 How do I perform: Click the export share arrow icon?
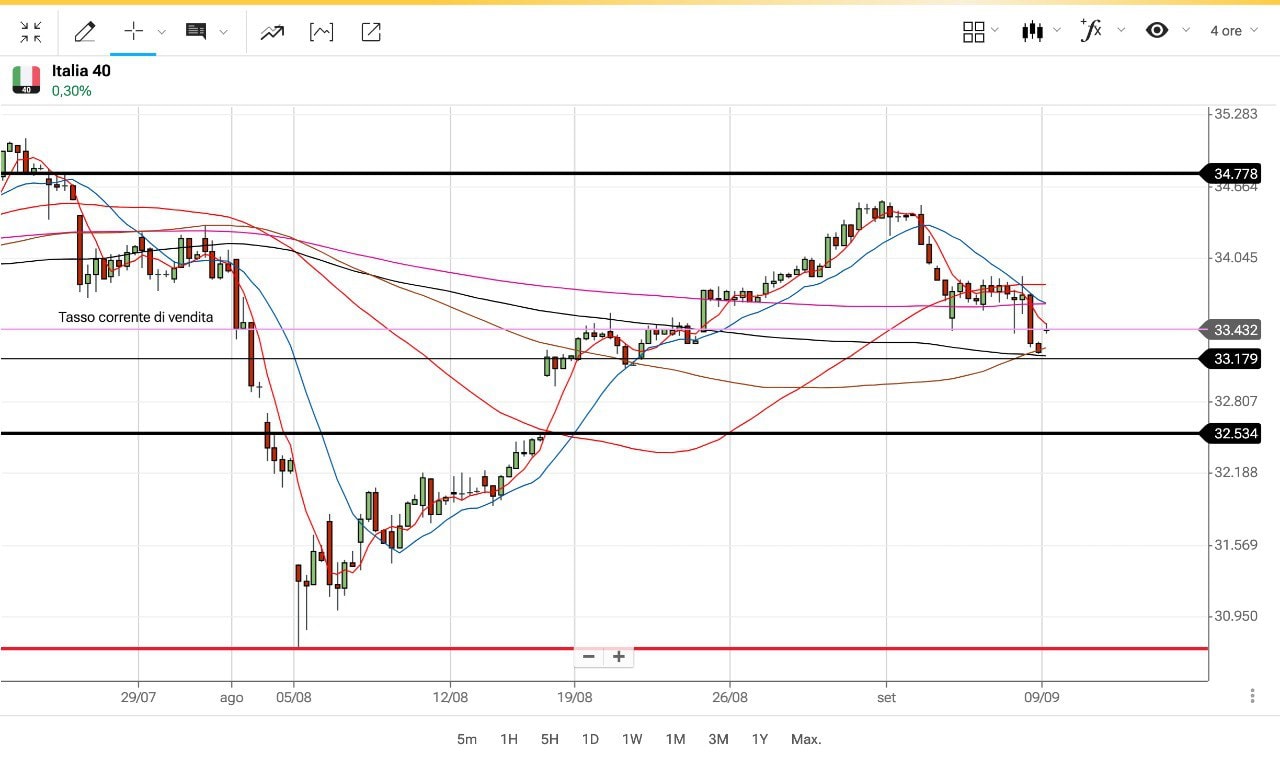[x=371, y=32]
